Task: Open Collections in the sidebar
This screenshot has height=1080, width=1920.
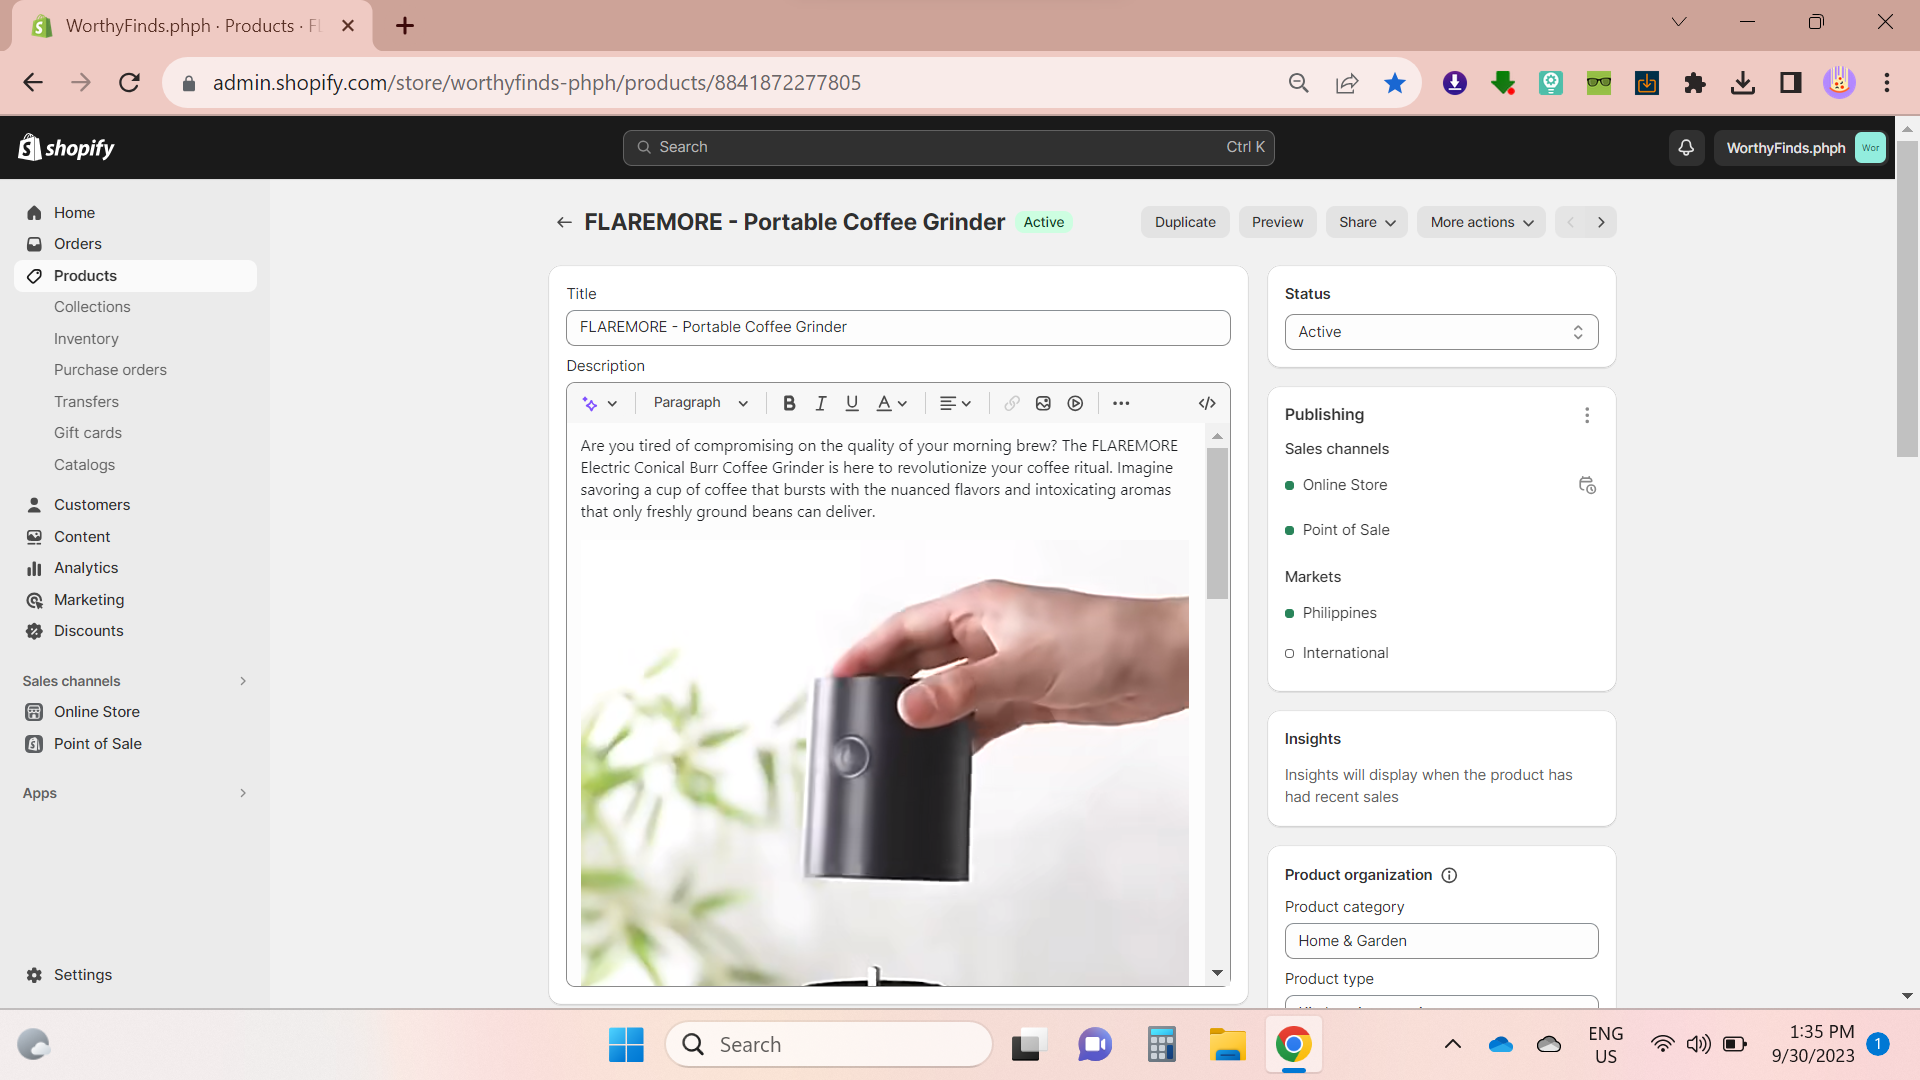Action: pyautogui.click(x=92, y=307)
